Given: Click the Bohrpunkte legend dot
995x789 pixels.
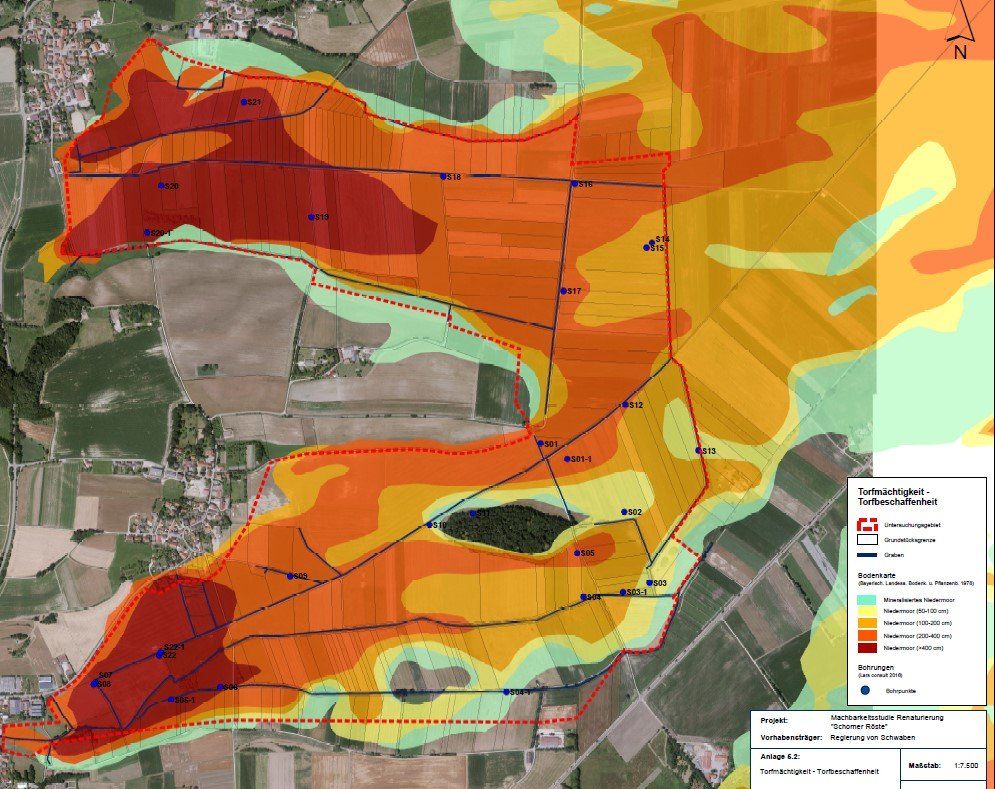Looking at the screenshot, I should point(866,690).
